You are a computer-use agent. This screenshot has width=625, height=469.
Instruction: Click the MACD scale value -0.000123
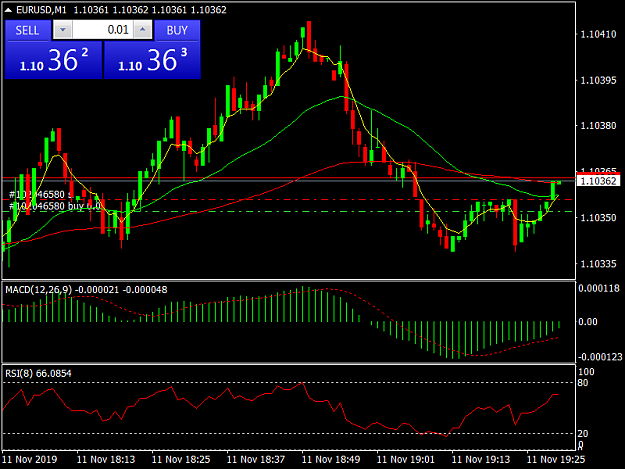point(599,357)
